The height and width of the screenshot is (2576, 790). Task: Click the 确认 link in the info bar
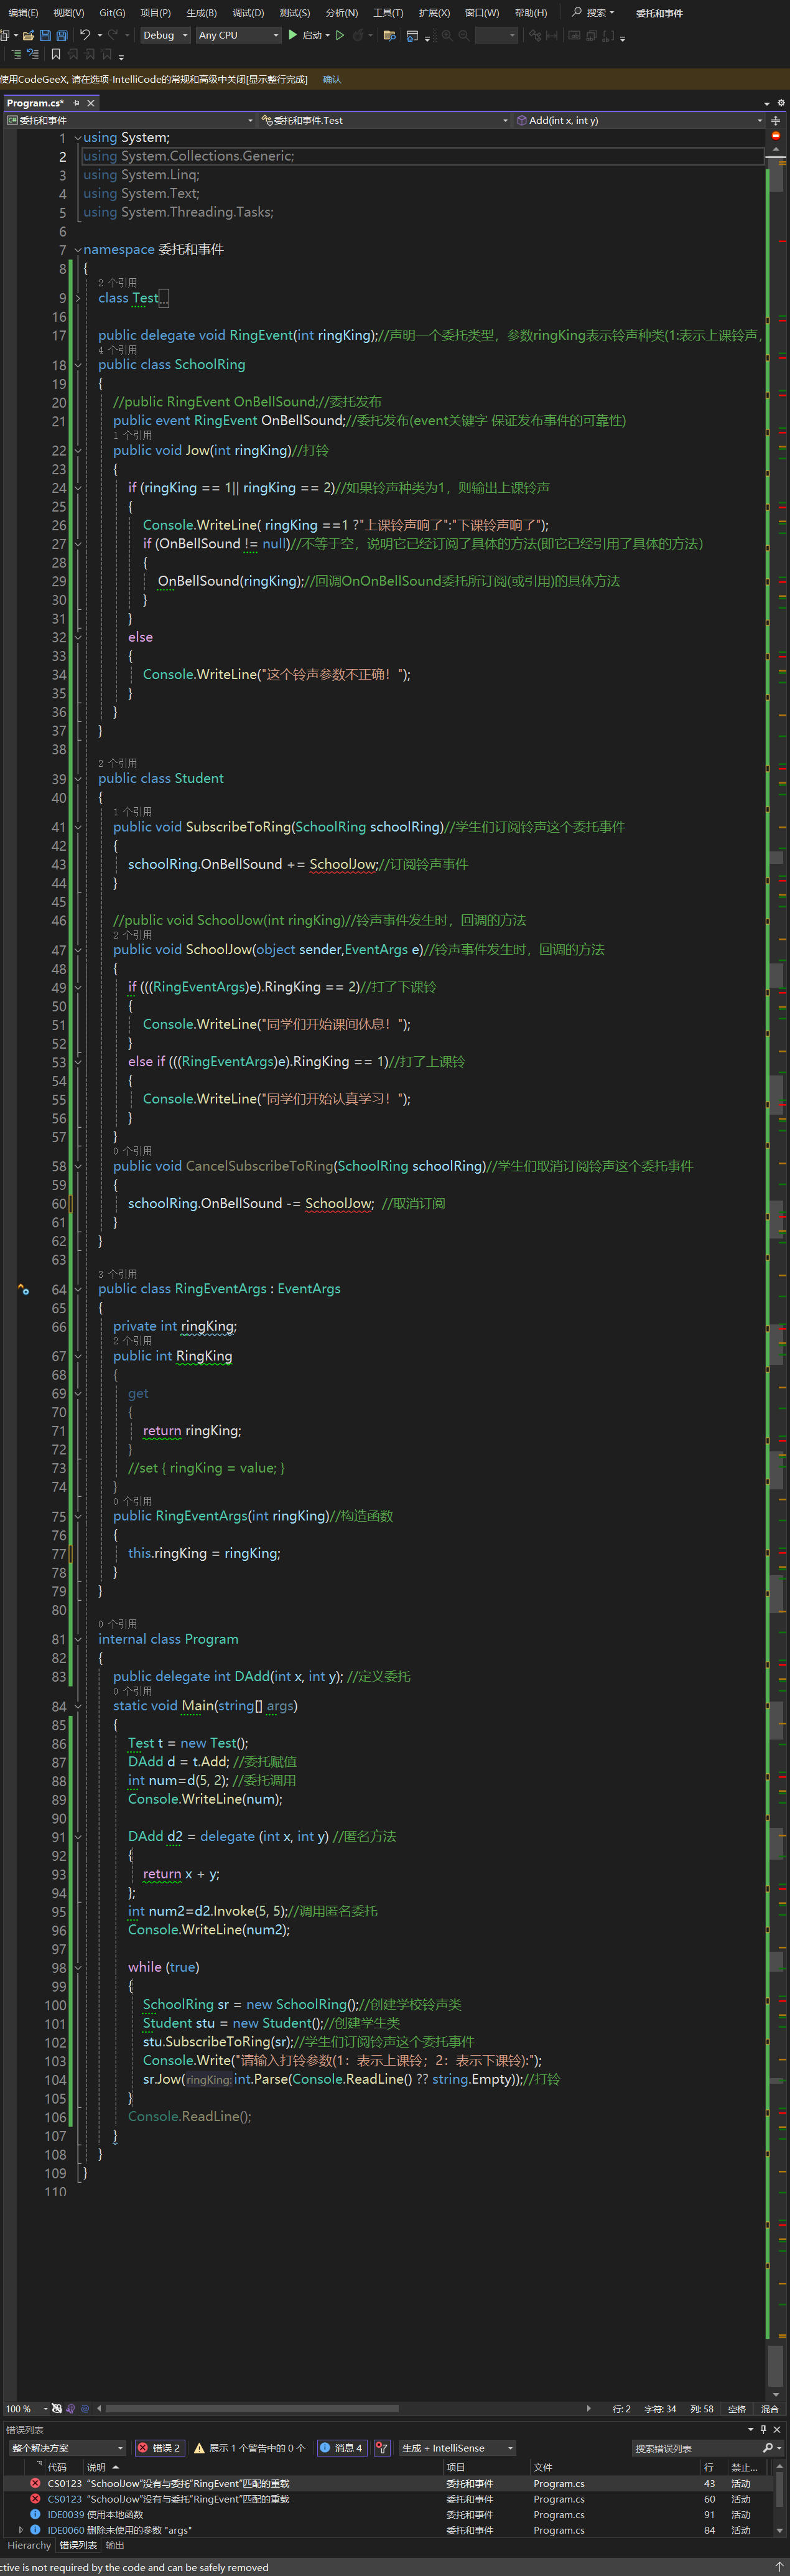[x=332, y=79]
